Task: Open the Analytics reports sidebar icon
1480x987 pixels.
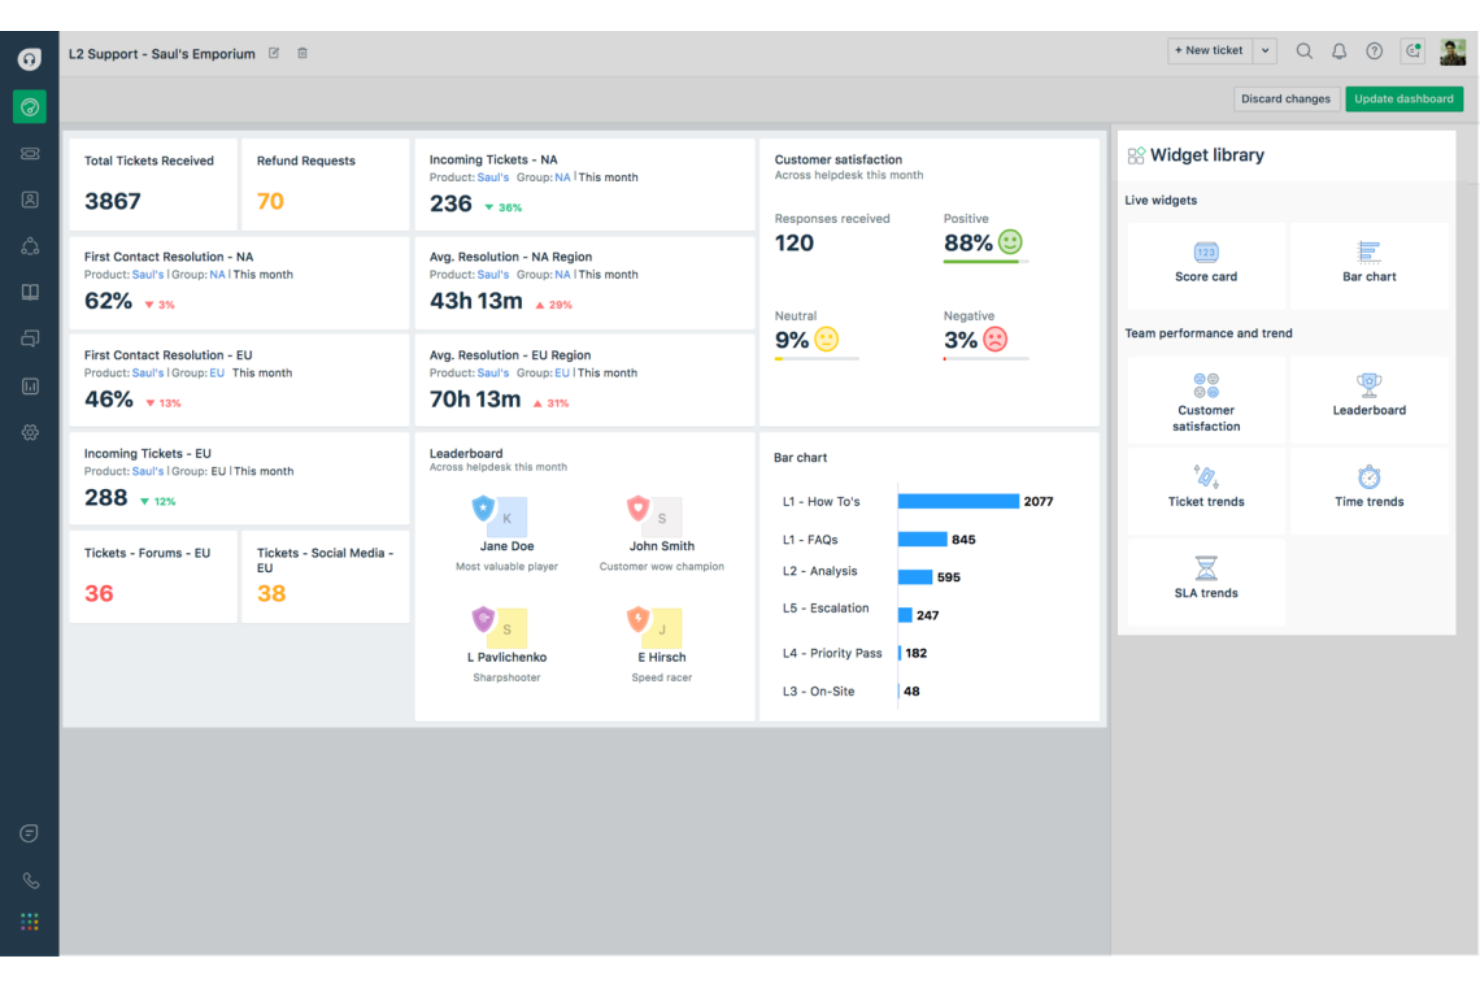Action: click(x=29, y=385)
